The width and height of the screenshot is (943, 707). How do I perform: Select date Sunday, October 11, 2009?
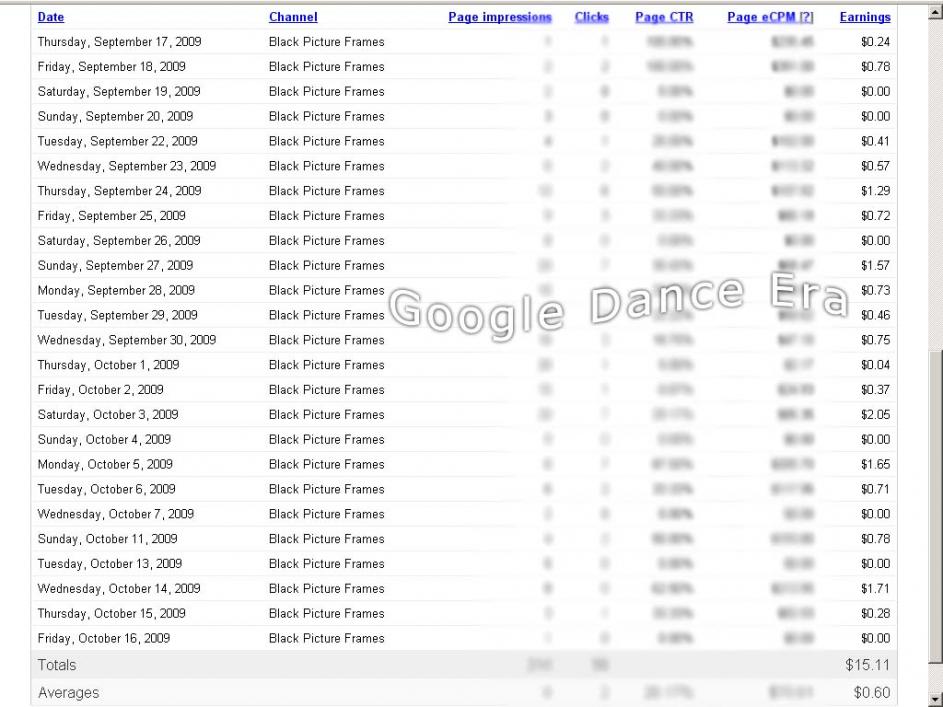[107, 539]
